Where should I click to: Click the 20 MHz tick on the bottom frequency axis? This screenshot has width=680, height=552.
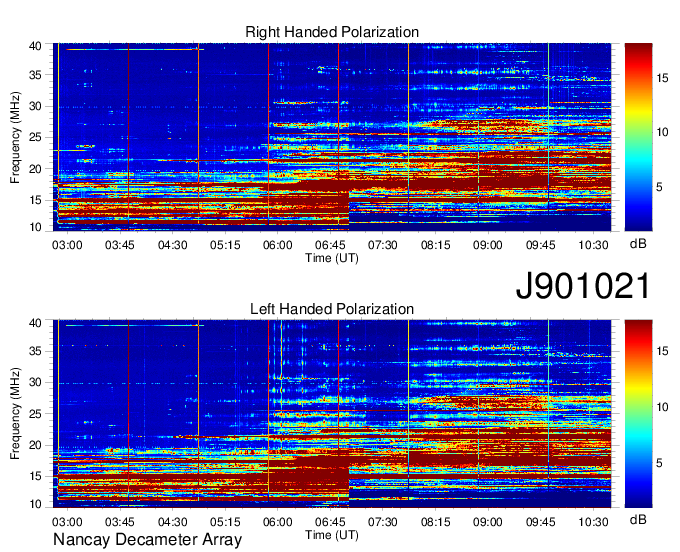click(x=35, y=445)
